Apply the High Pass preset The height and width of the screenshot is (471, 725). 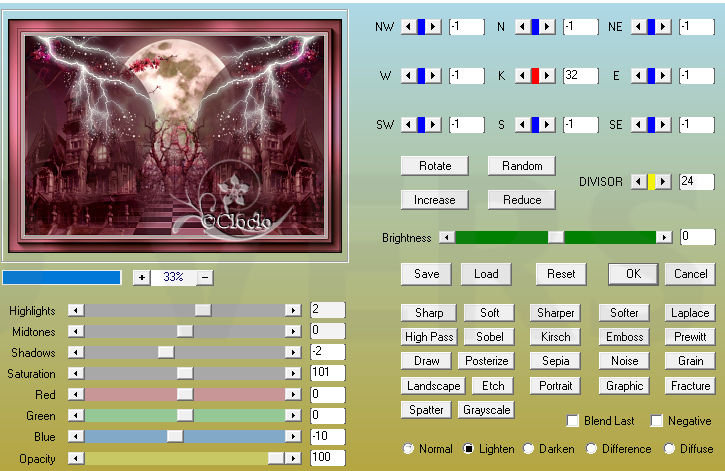[x=429, y=337]
